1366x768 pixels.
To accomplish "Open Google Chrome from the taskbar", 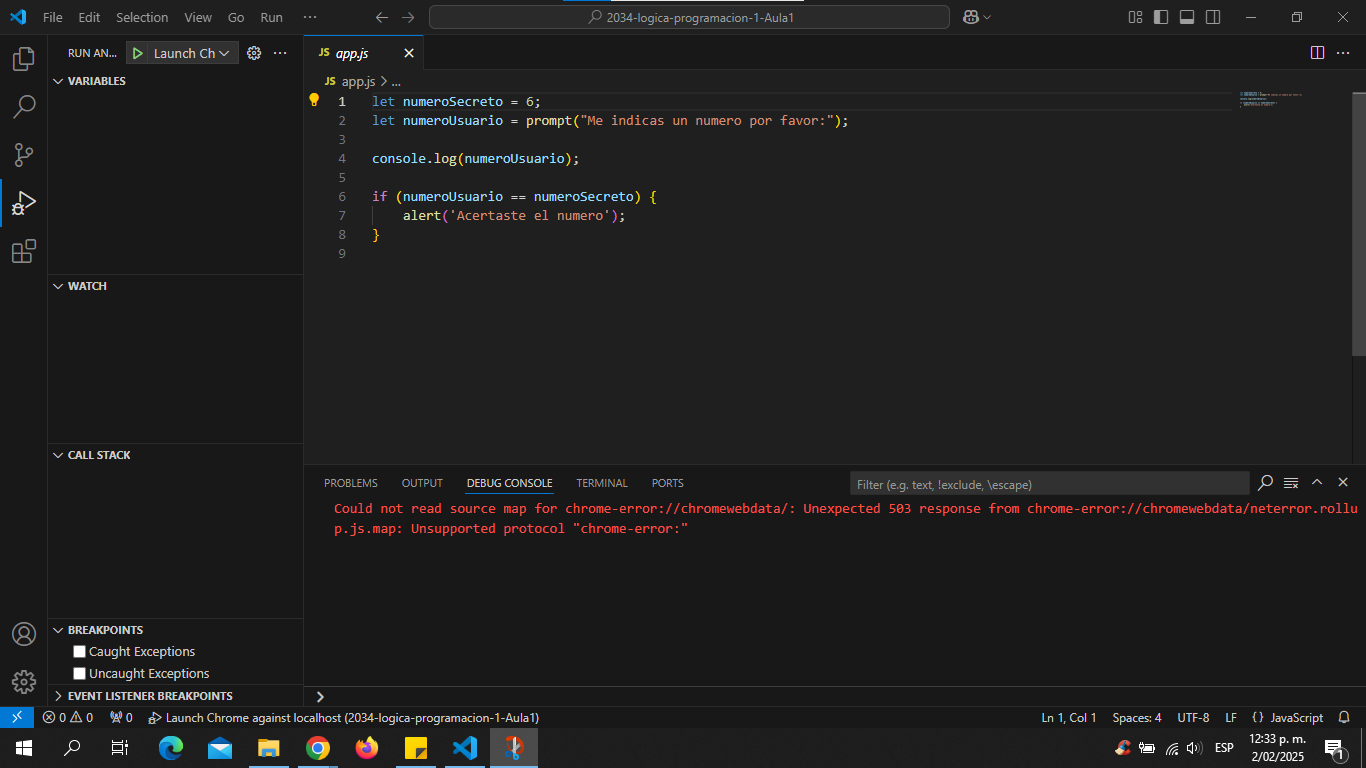I will click(318, 747).
